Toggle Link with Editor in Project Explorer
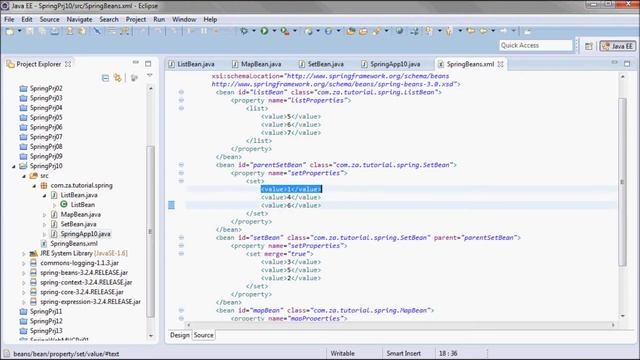This screenshot has width=640, height=360. [x=118, y=78]
